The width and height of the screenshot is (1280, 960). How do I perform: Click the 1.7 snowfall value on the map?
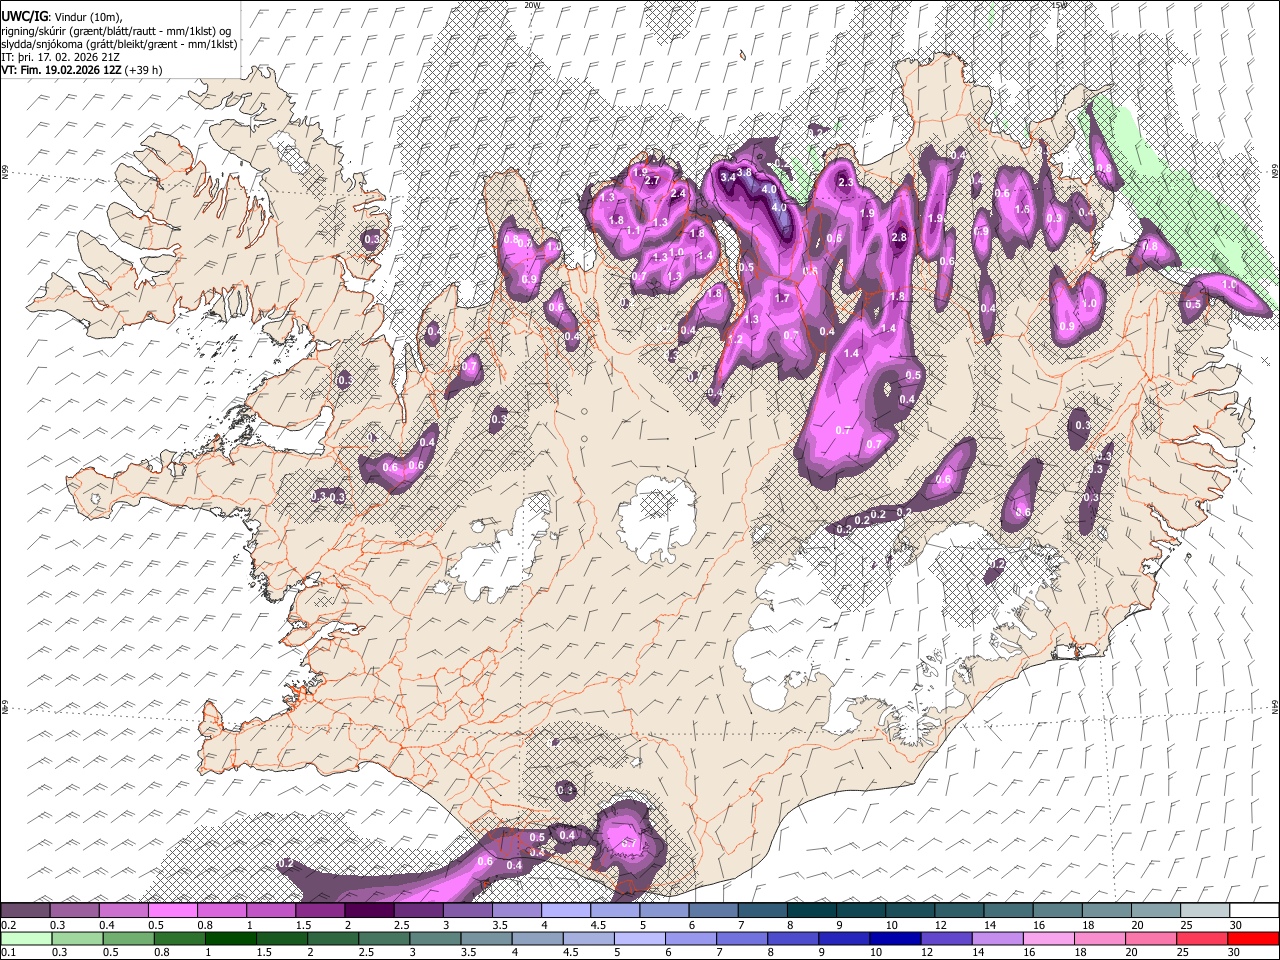pyautogui.click(x=783, y=298)
